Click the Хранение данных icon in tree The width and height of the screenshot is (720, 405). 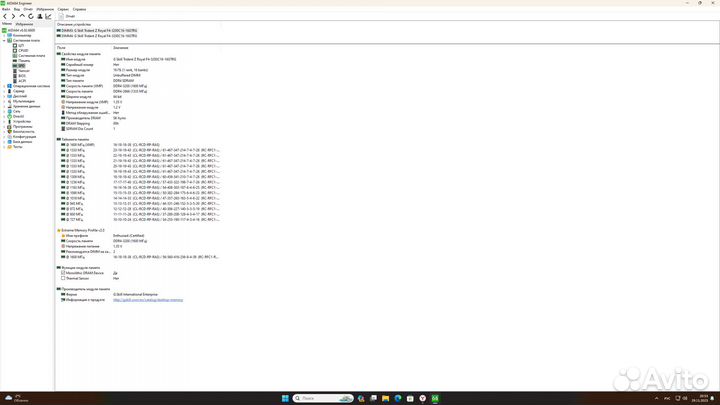click(9, 106)
